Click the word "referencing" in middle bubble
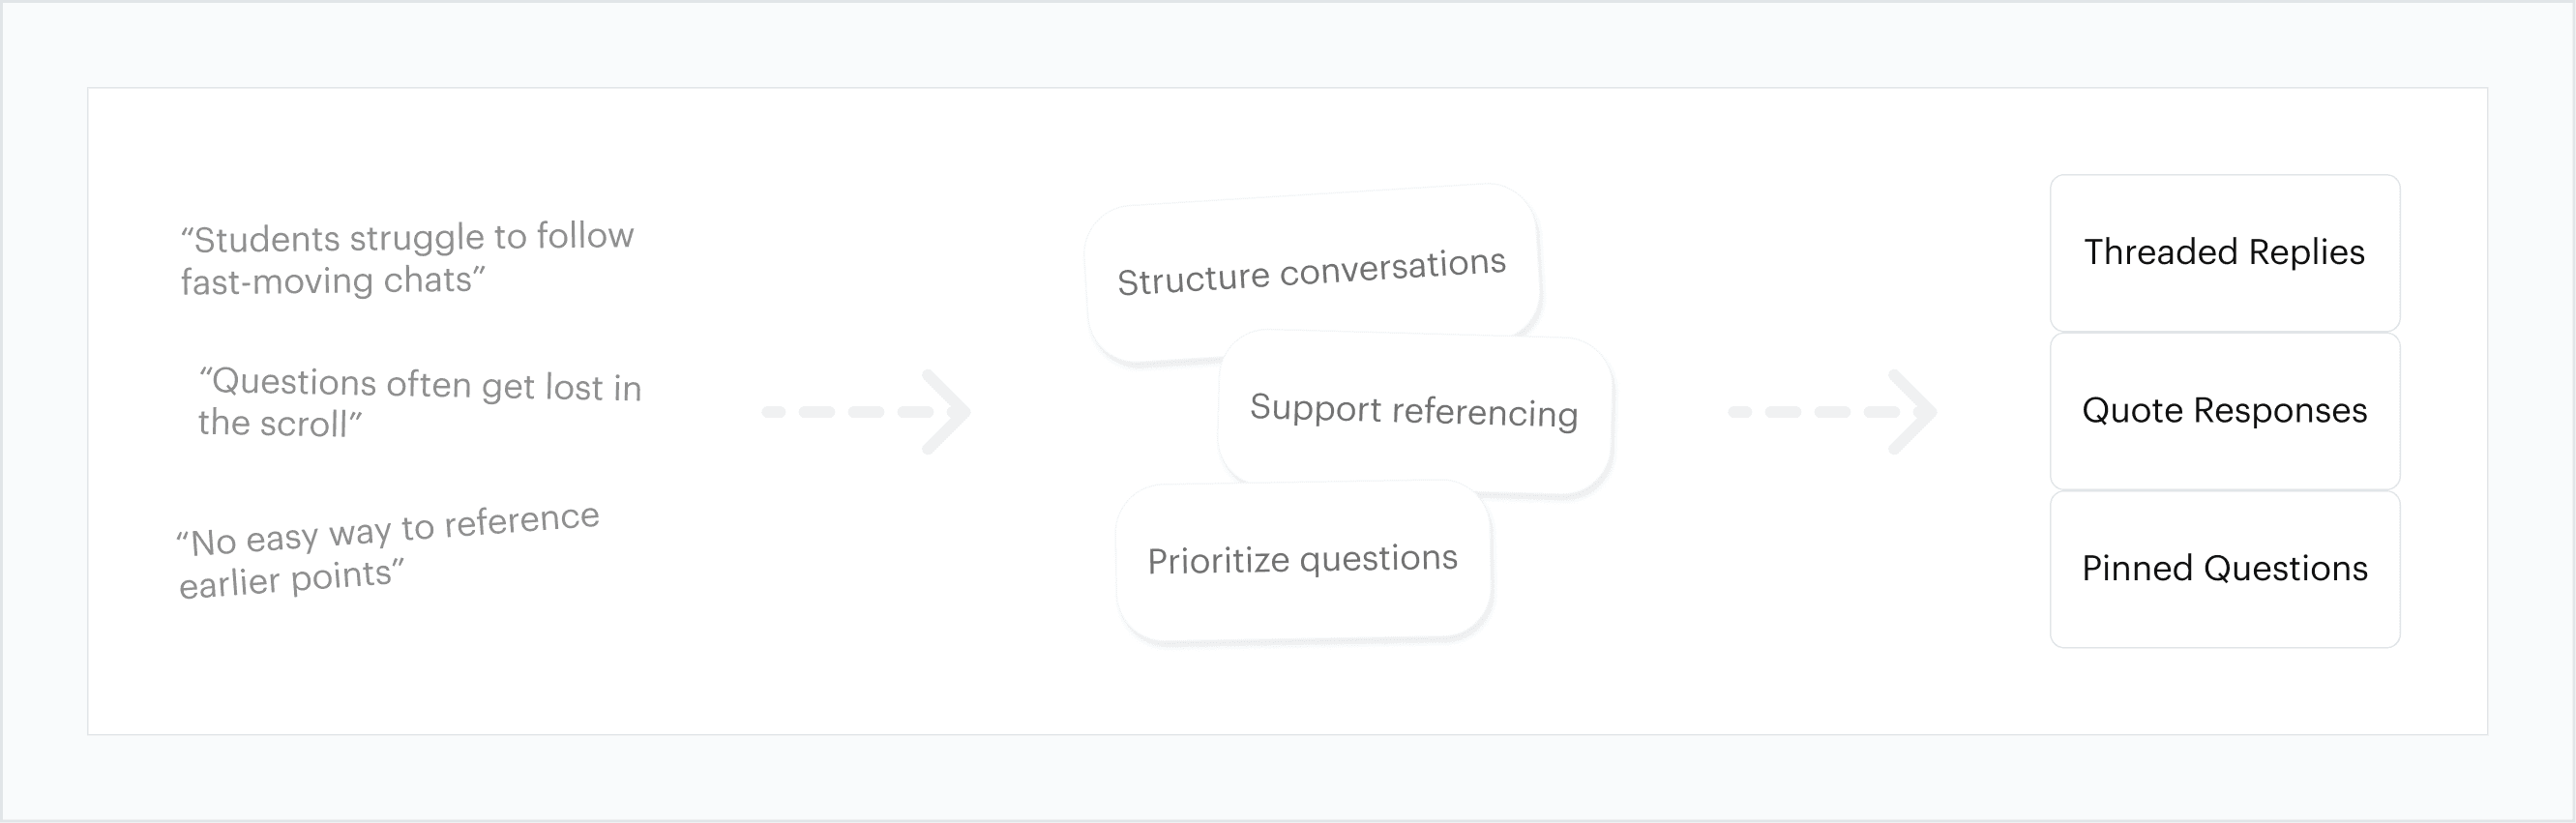The height and width of the screenshot is (823, 2576). tap(1485, 412)
